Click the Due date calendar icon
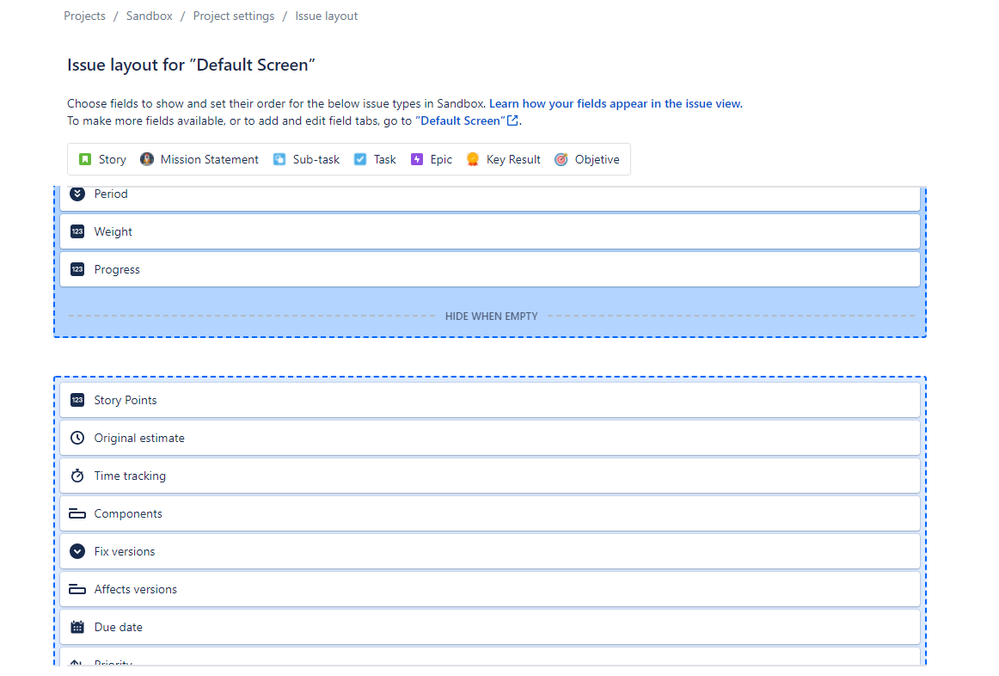Viewport: 999px width, 676px height. (77, 627)
